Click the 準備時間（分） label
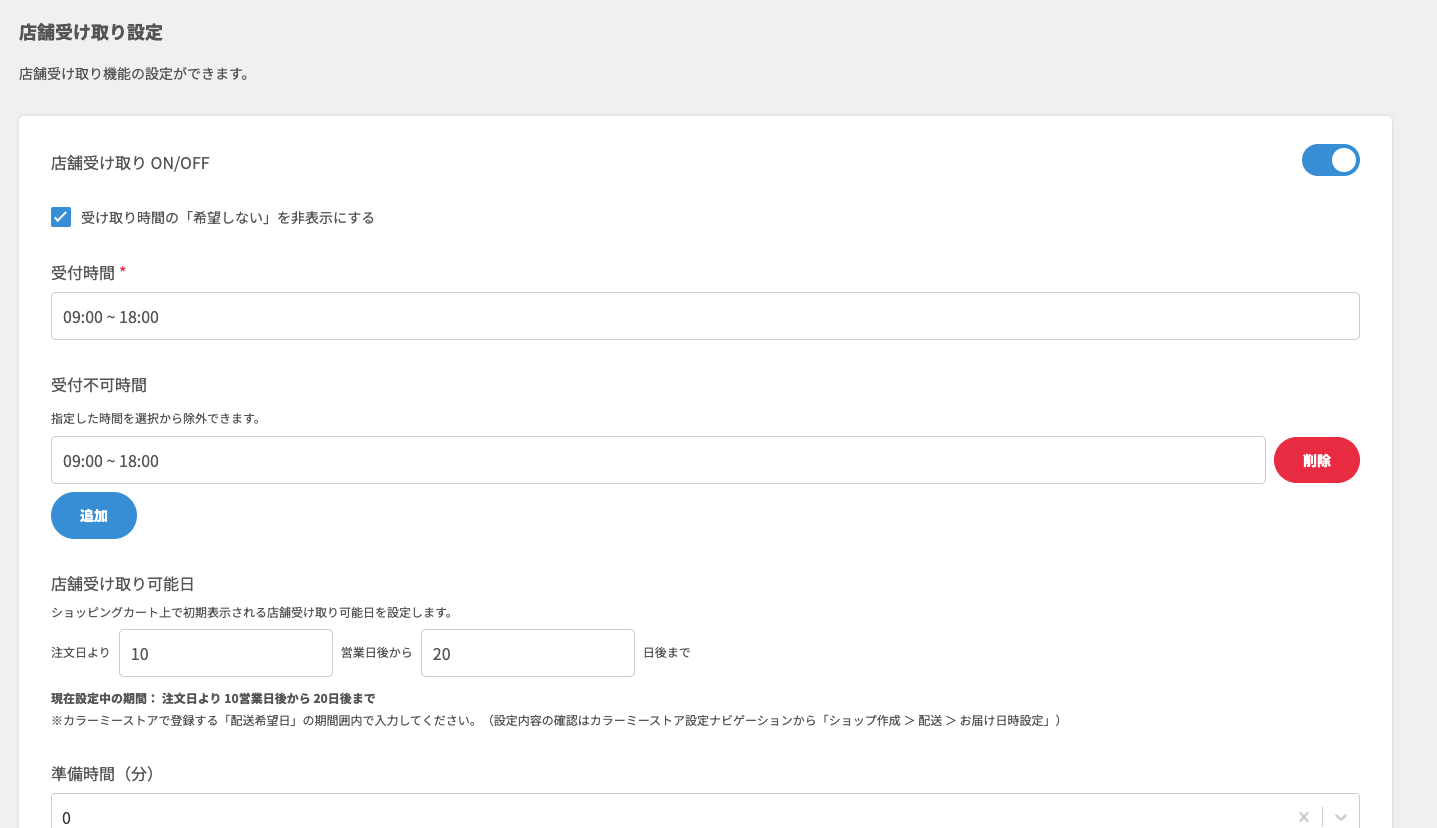Image resolution: width=1437 pixels, height=828 pixels. [x=103, y=774]
